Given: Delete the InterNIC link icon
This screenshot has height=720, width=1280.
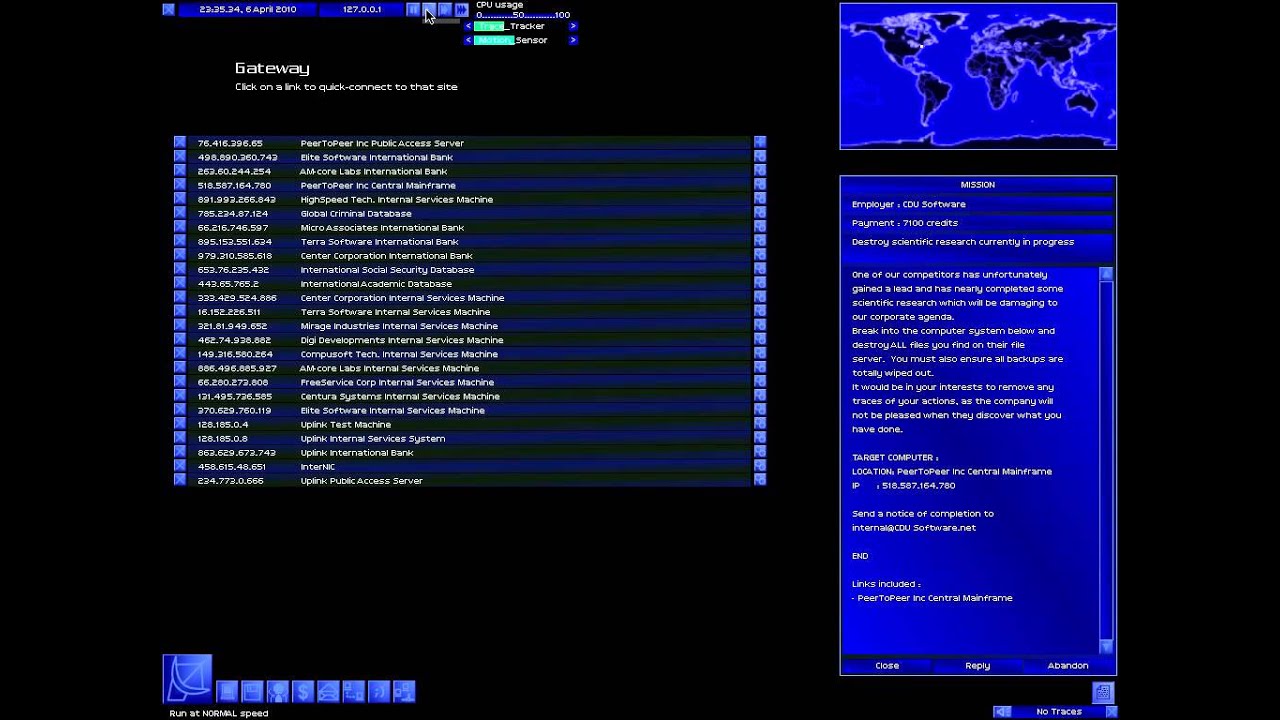Looking at the screenshot, I should pos(180,466).
